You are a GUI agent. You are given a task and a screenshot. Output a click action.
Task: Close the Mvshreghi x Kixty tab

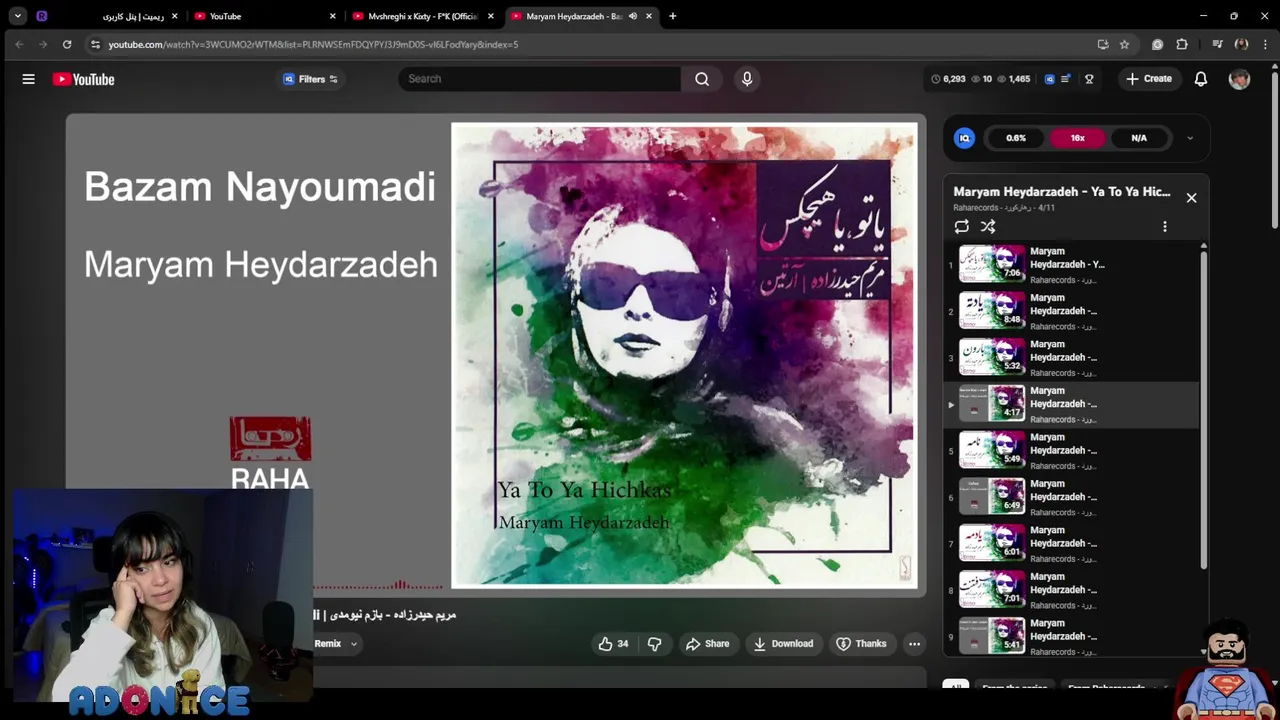pyautogui.click(x=491, y=16)
